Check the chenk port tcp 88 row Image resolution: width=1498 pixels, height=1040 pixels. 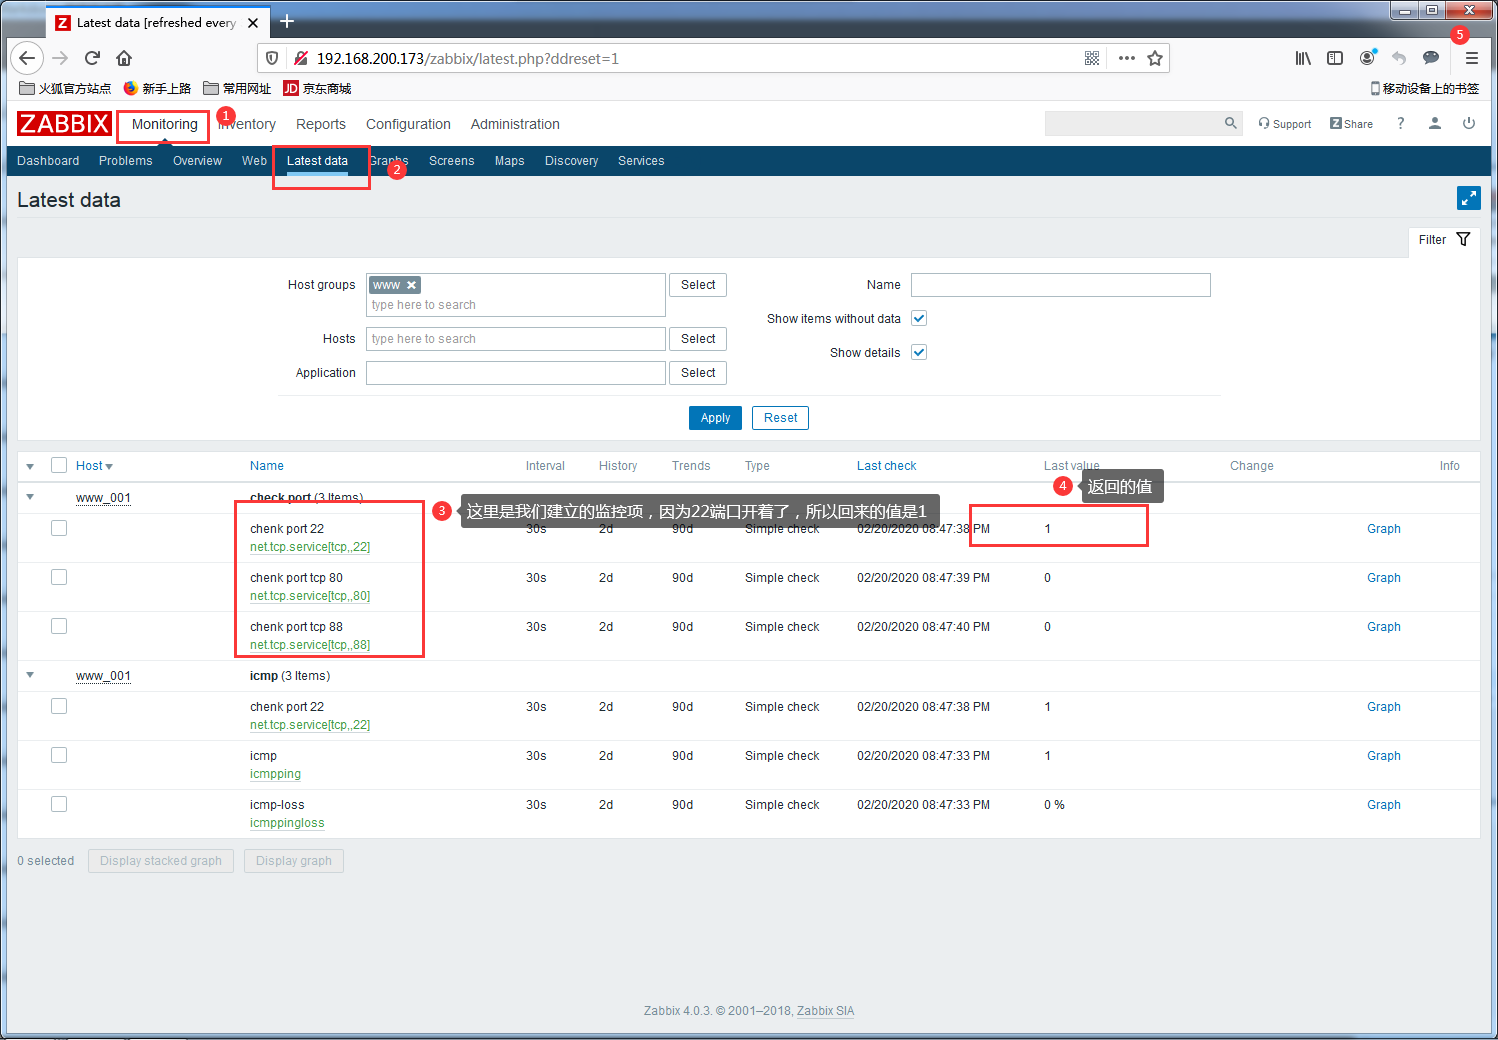59,626
